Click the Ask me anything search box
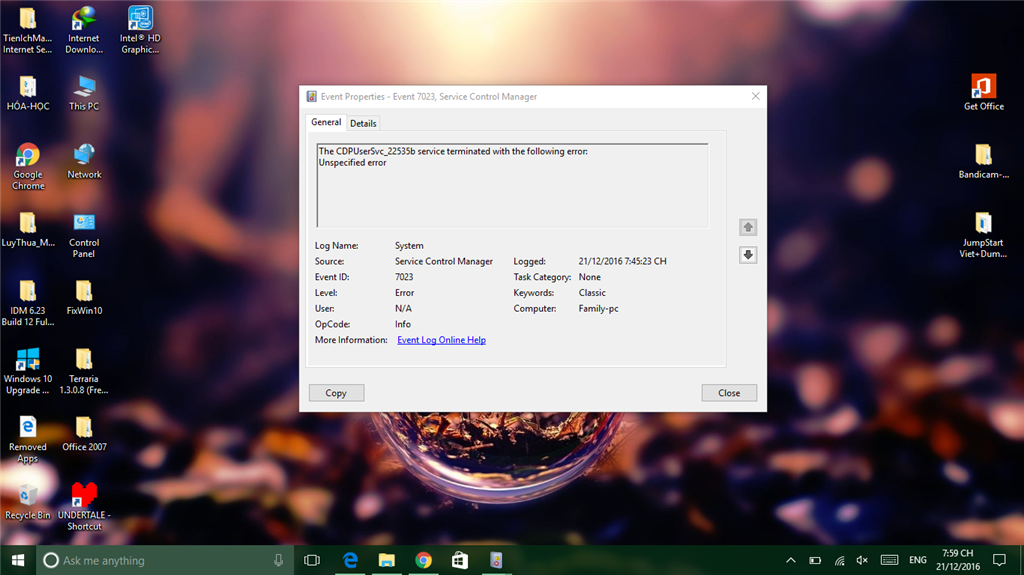 tap(165, 560)
